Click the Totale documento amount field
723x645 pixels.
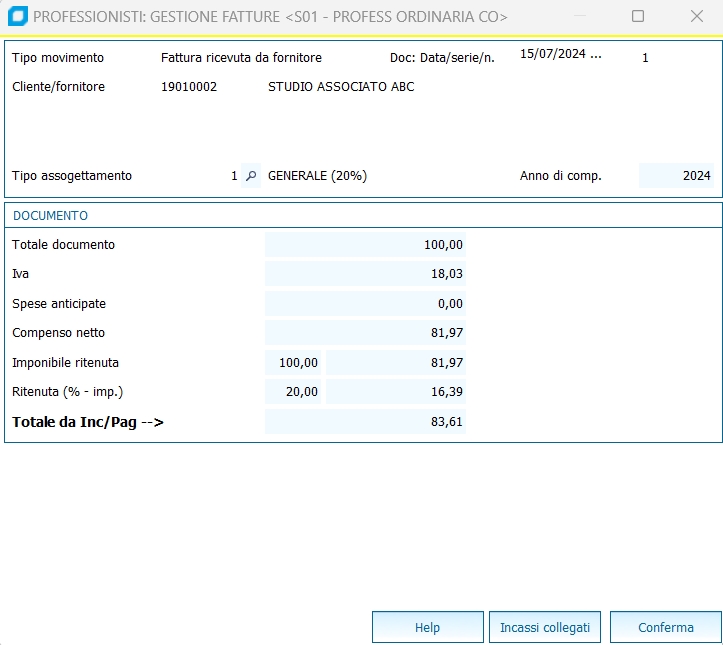(365, 245)
